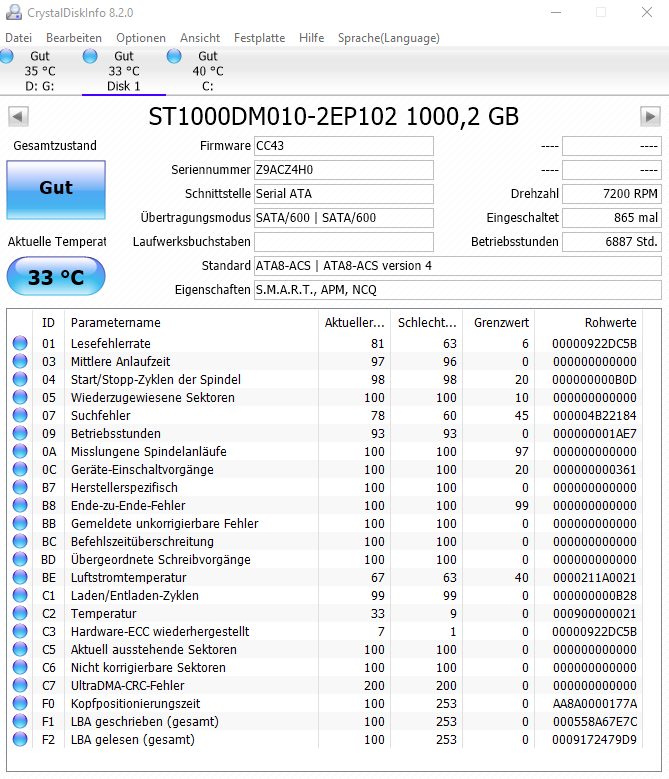Click status circle of Geräte-Einschaltvorgänge row

tap(20, 469)
